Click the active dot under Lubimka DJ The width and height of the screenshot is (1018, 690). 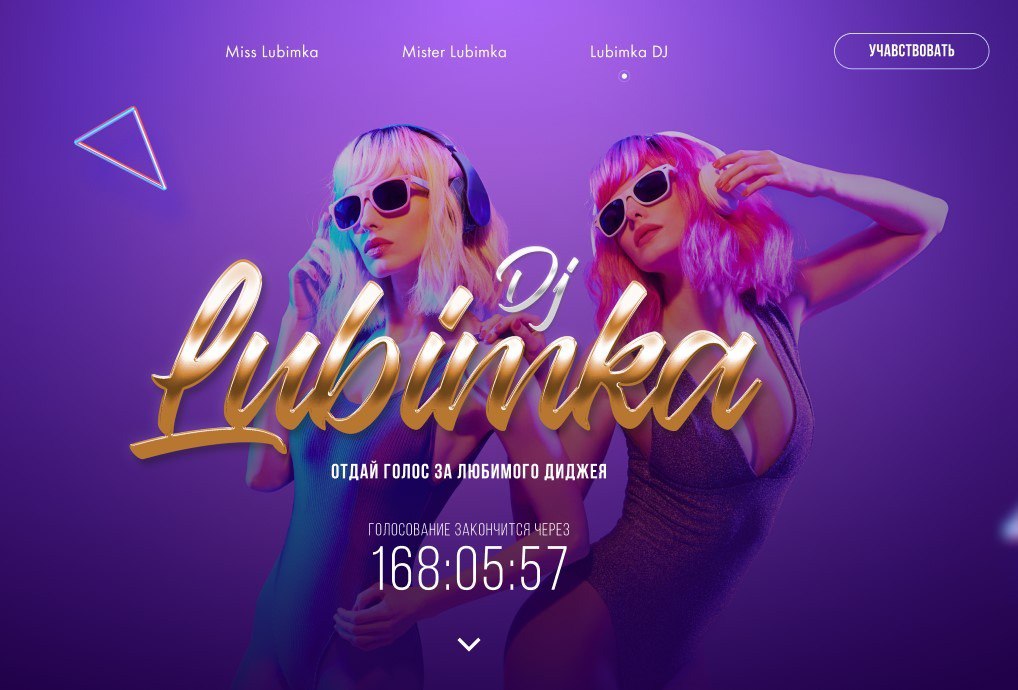click(624, 76)
